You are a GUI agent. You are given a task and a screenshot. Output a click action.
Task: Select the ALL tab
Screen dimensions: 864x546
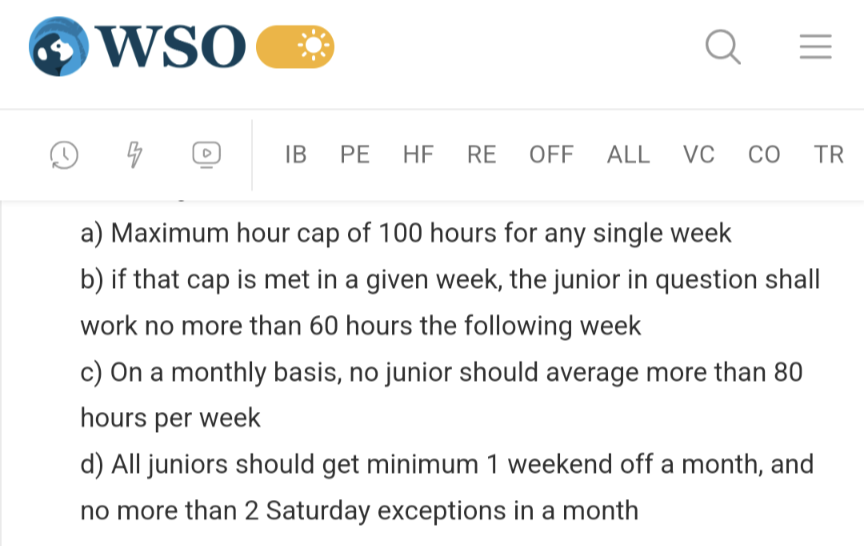(628, 155)
